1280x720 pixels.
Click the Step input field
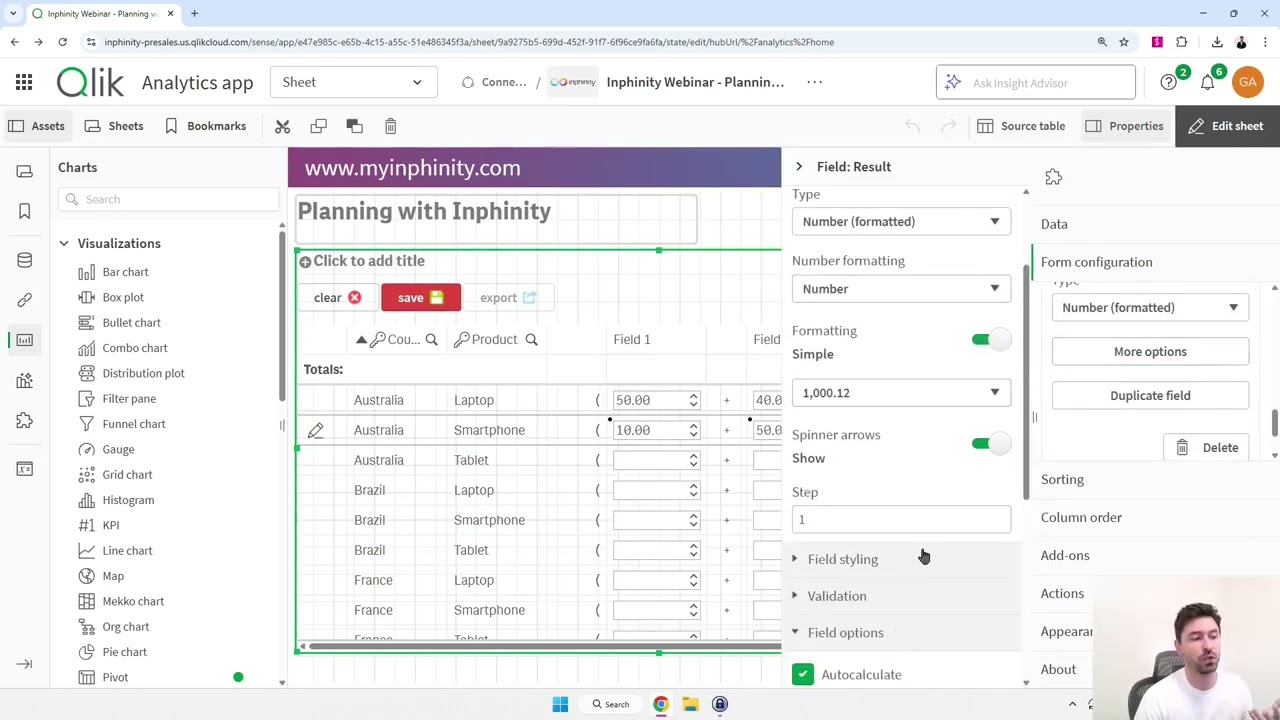[x=901, y=520]
